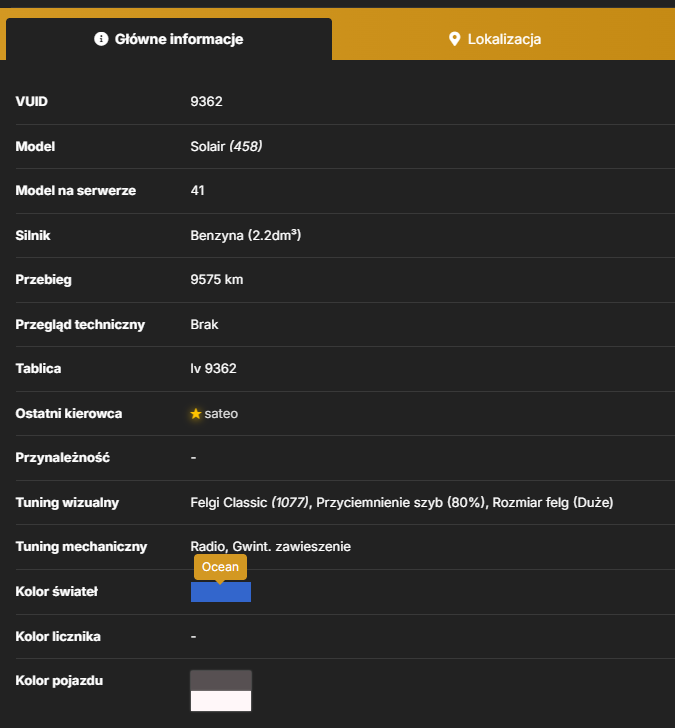The image size is (675, 728).
Task: Click the Tablica row label
Action: coord(39,369)
